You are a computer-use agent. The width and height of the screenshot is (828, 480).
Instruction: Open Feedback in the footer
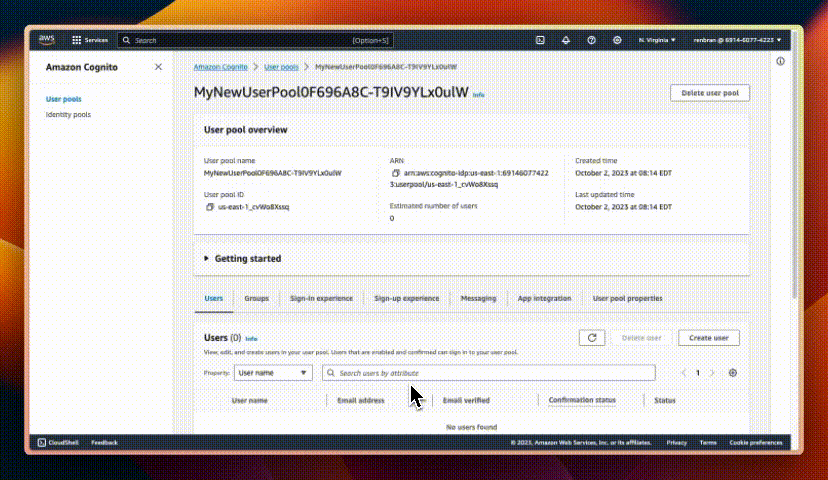104,443
